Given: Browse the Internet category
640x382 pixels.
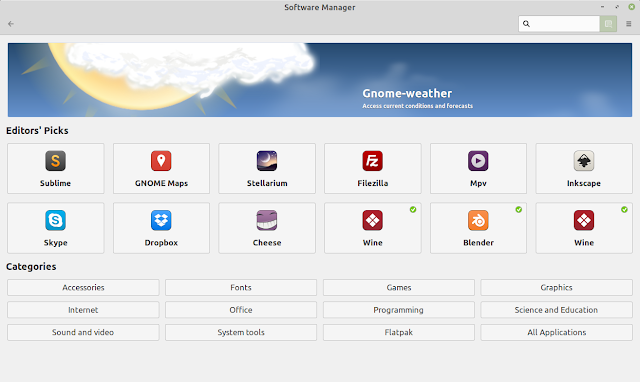Looking at the screenshot, I should click(83, 310).
